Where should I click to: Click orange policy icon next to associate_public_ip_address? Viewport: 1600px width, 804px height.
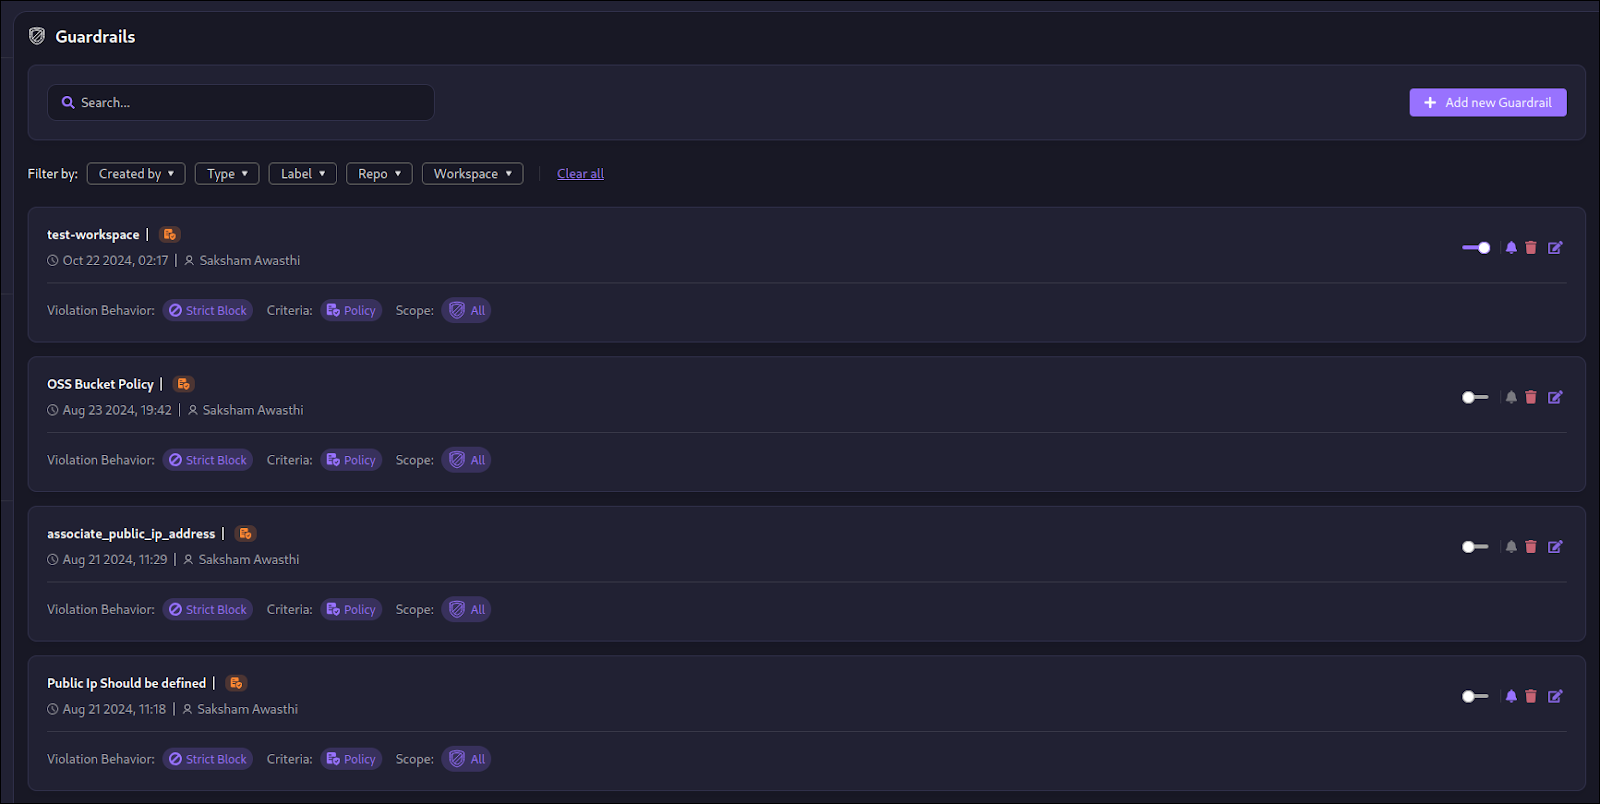[246, 533]
